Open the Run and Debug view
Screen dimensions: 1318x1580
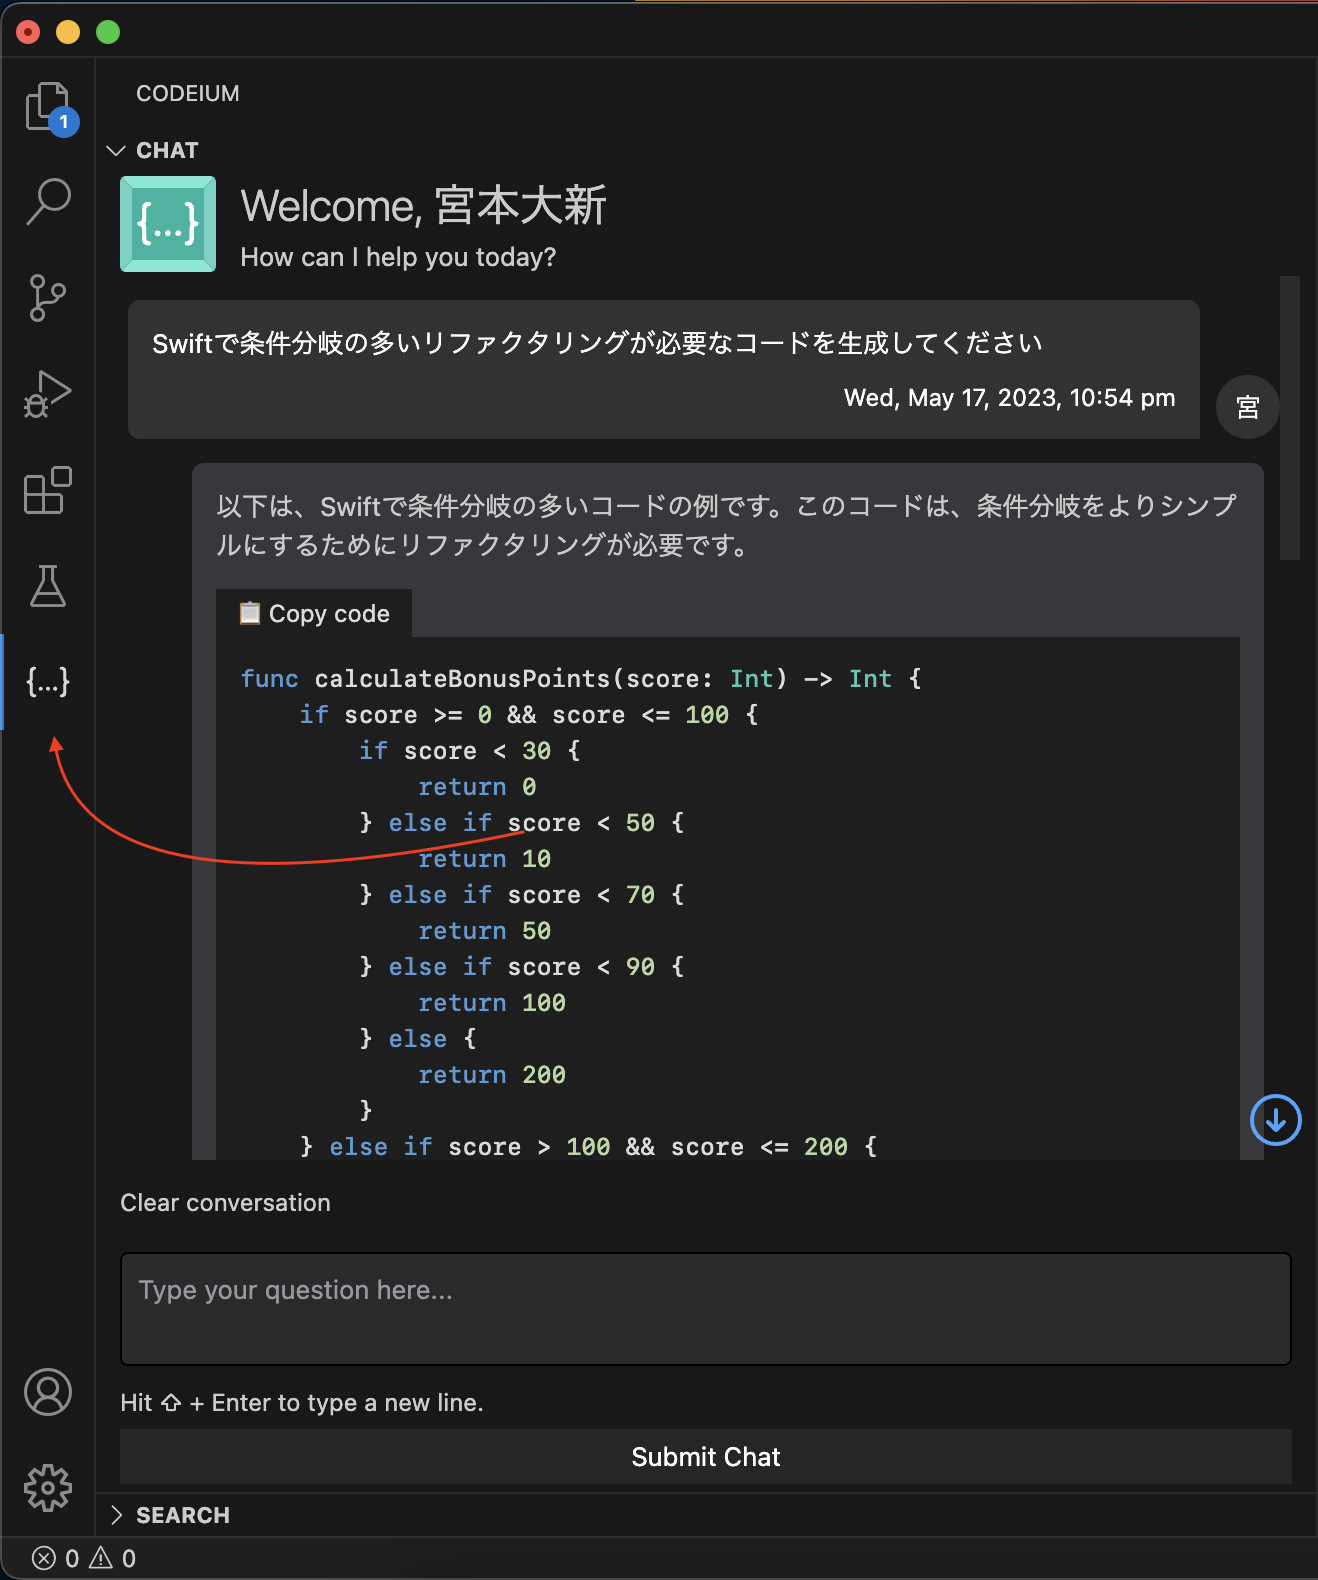point(48,394)
